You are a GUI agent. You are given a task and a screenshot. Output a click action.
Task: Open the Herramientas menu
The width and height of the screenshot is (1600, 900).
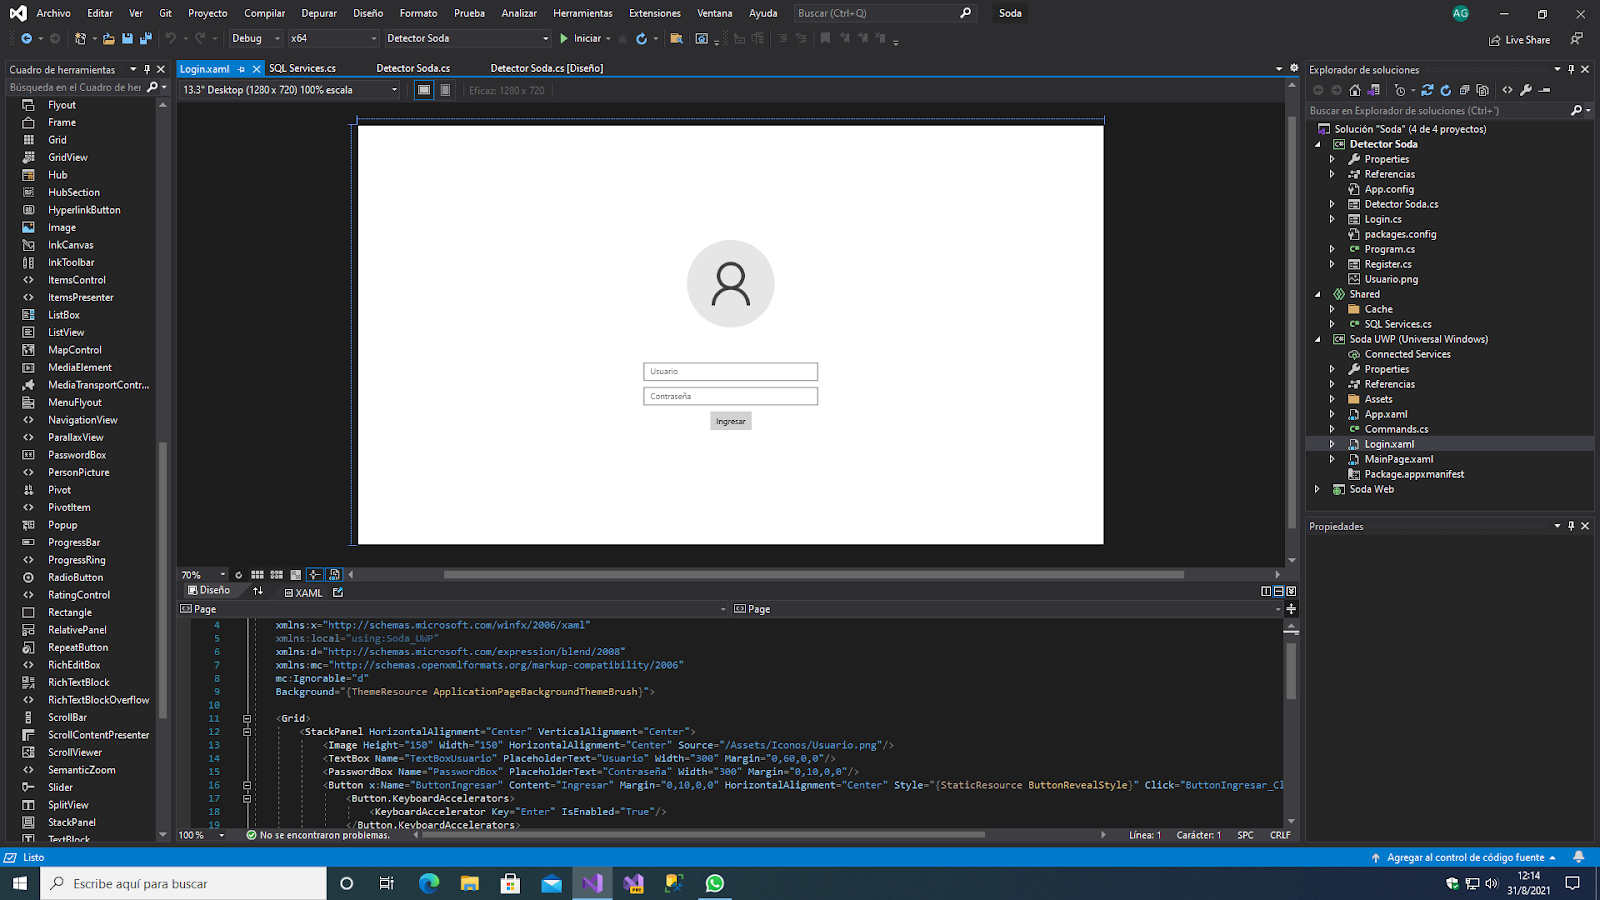point(583,13)
